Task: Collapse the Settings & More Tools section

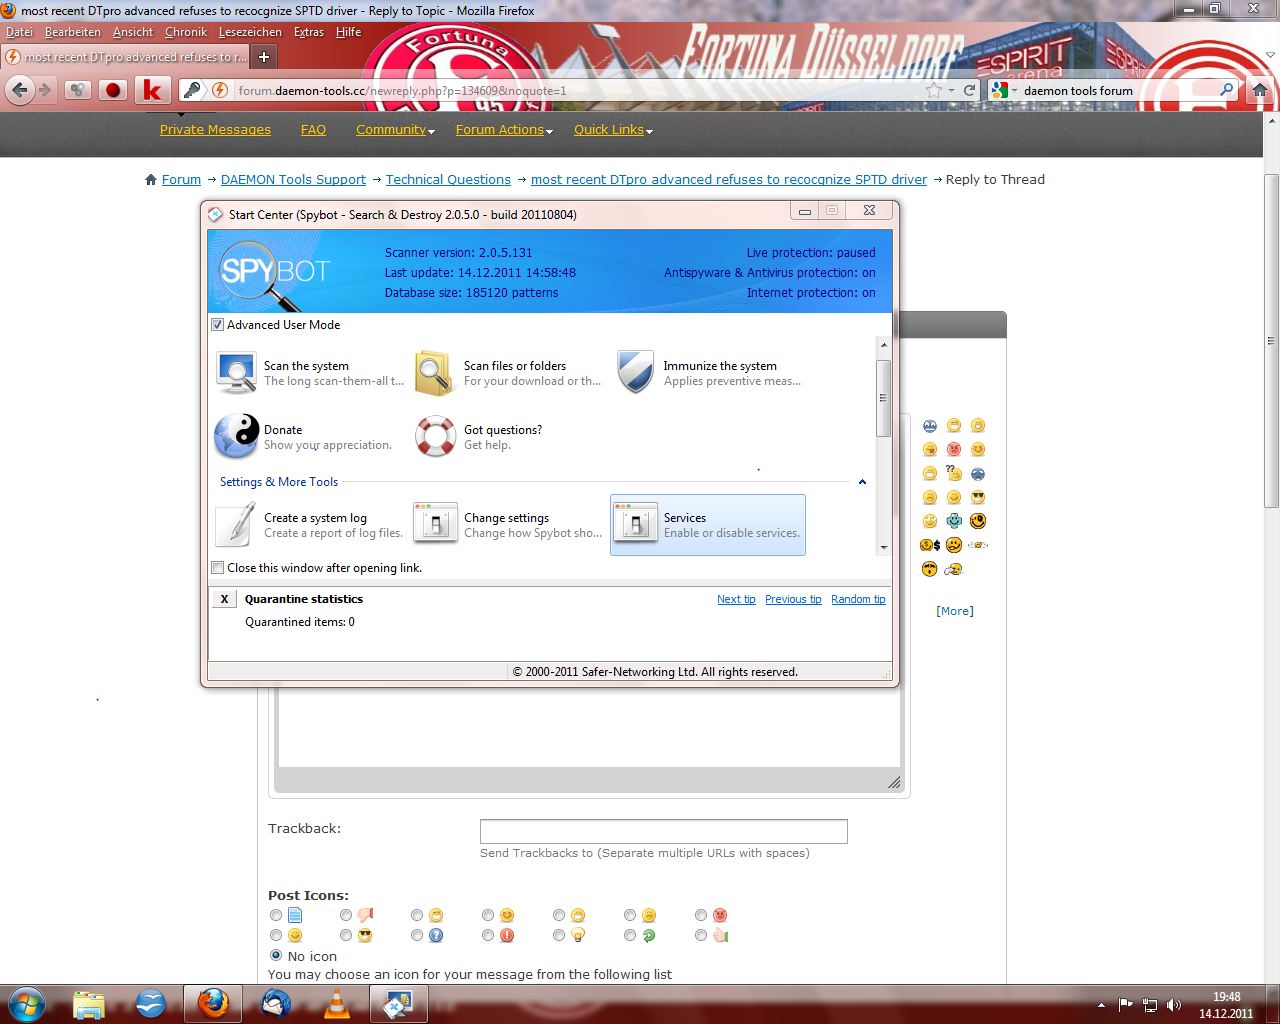Action: coord(862,482)
